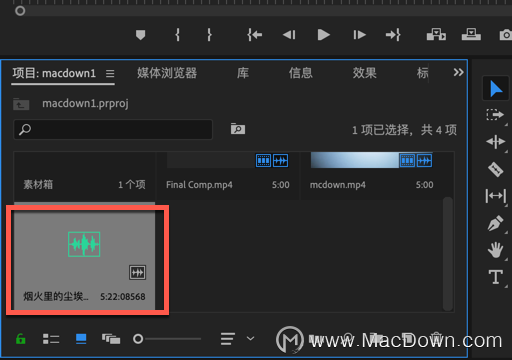The image size is (512, 360).
Task: Expand the hidden panel tabs overflow arrows
Action: tap(458, 72)
